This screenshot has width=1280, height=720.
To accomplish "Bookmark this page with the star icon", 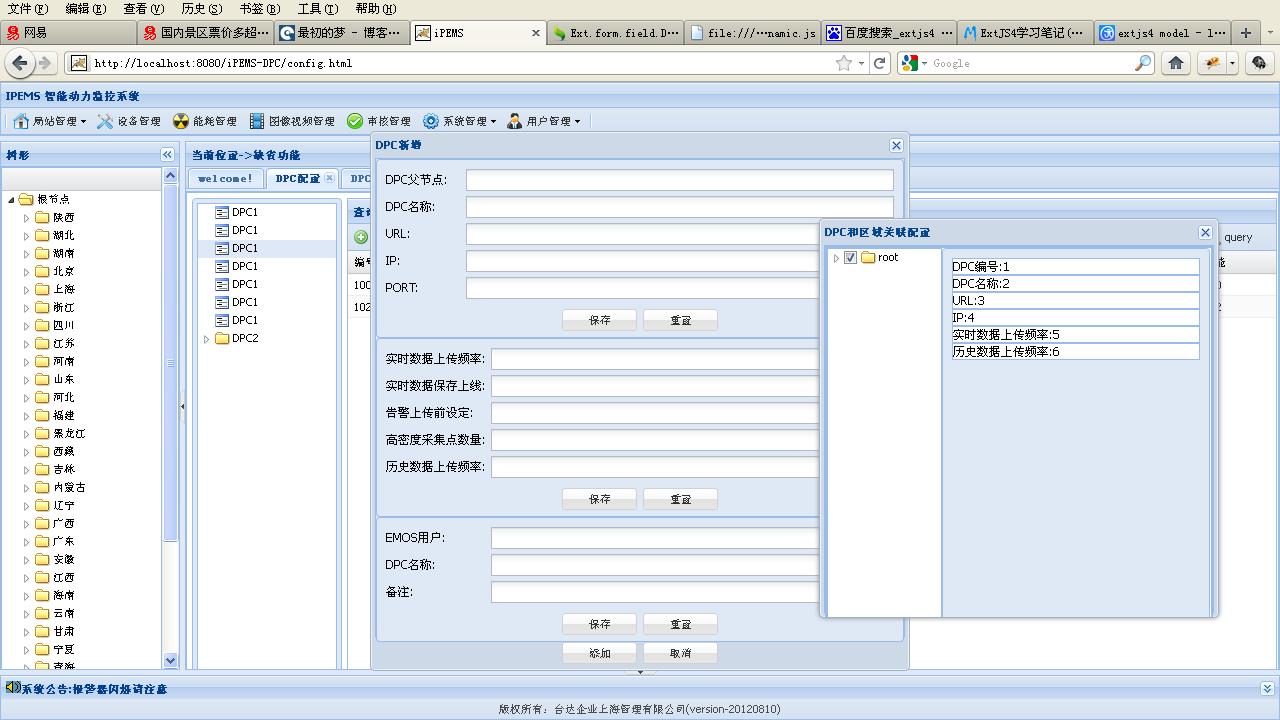I will tap(844, 63).
